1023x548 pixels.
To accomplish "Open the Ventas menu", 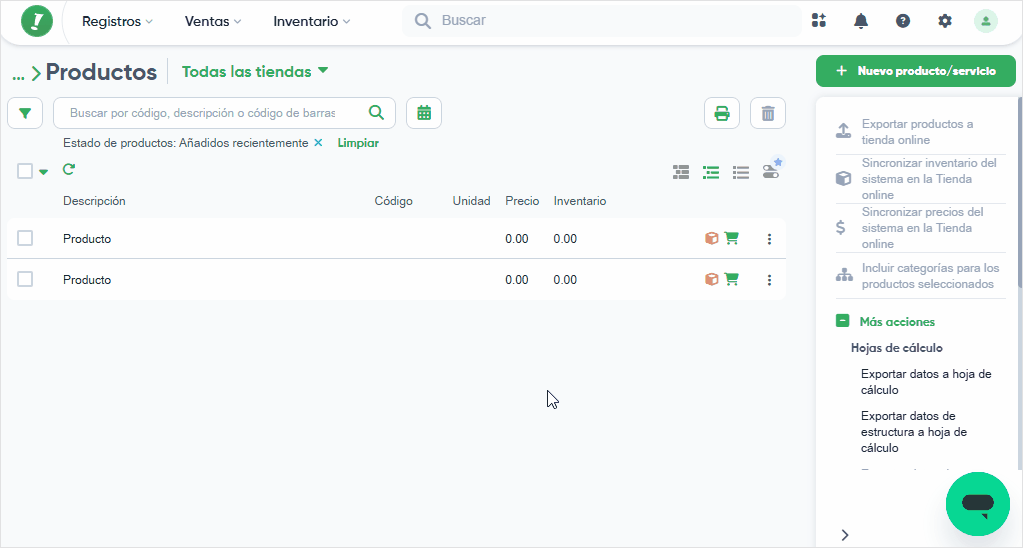I will (213, 21).
